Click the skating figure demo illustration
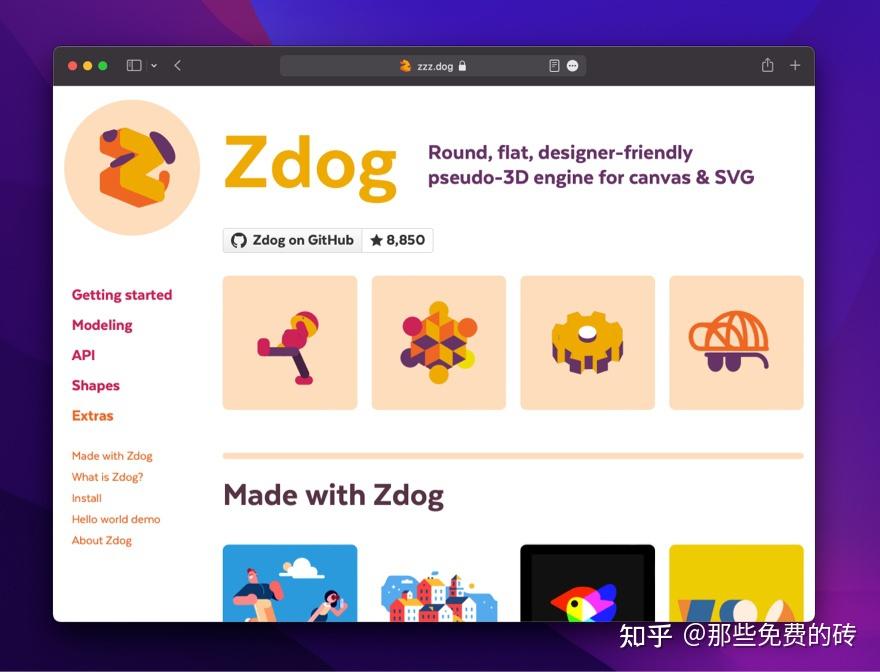Viewport: 880px width, 672px height. [290, 342]
